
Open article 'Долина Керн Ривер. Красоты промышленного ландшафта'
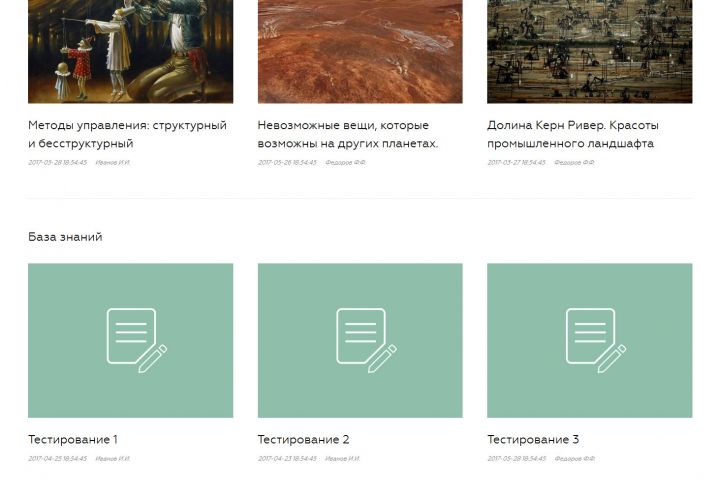coord(573,134)
